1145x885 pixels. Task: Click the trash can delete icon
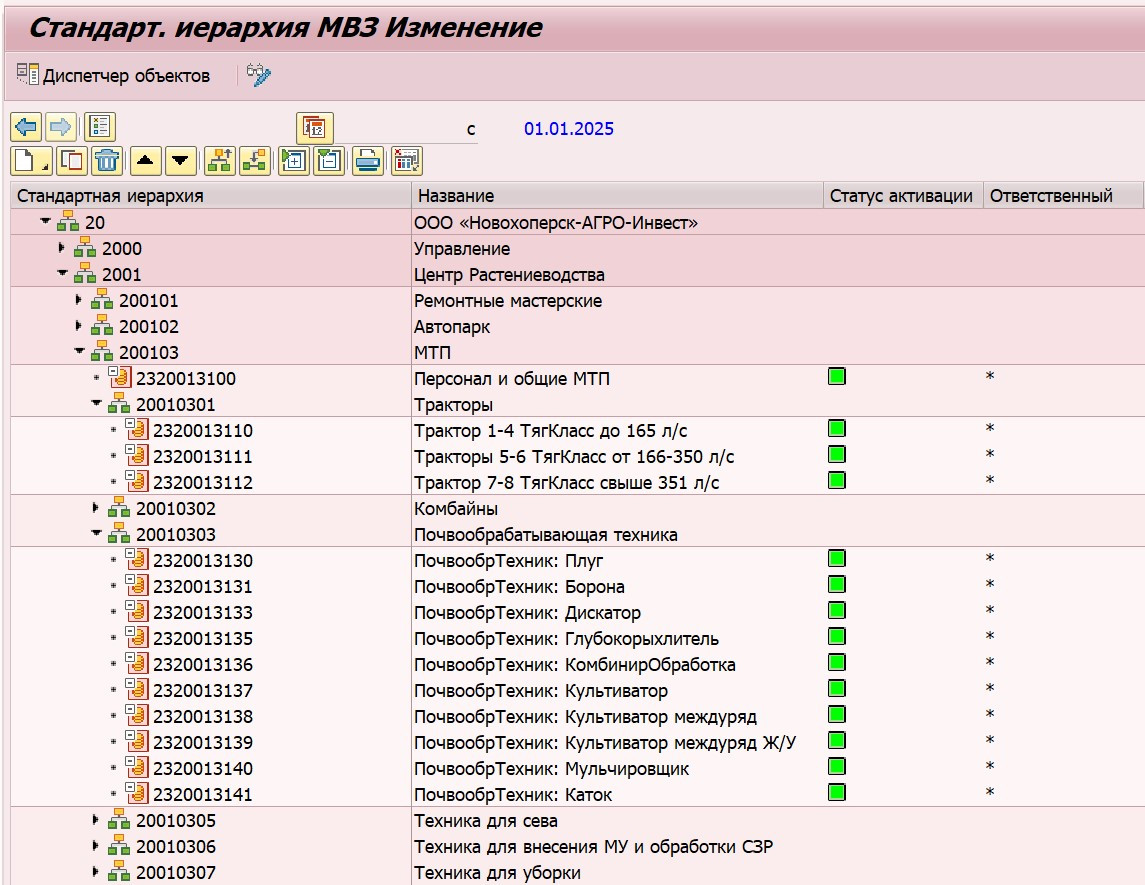coord(107,160)
